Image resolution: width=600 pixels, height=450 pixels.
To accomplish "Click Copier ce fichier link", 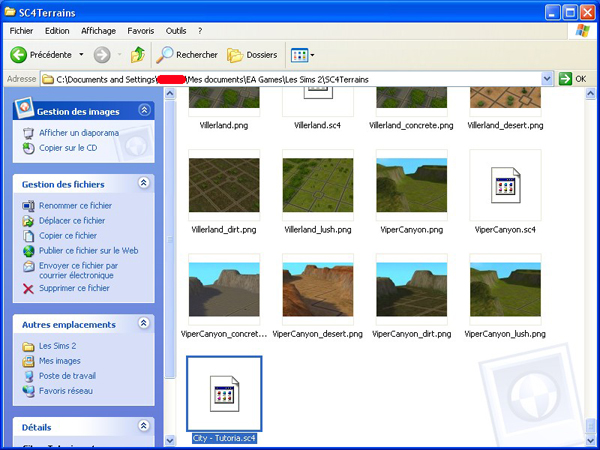I will click(x=68, y=235).
